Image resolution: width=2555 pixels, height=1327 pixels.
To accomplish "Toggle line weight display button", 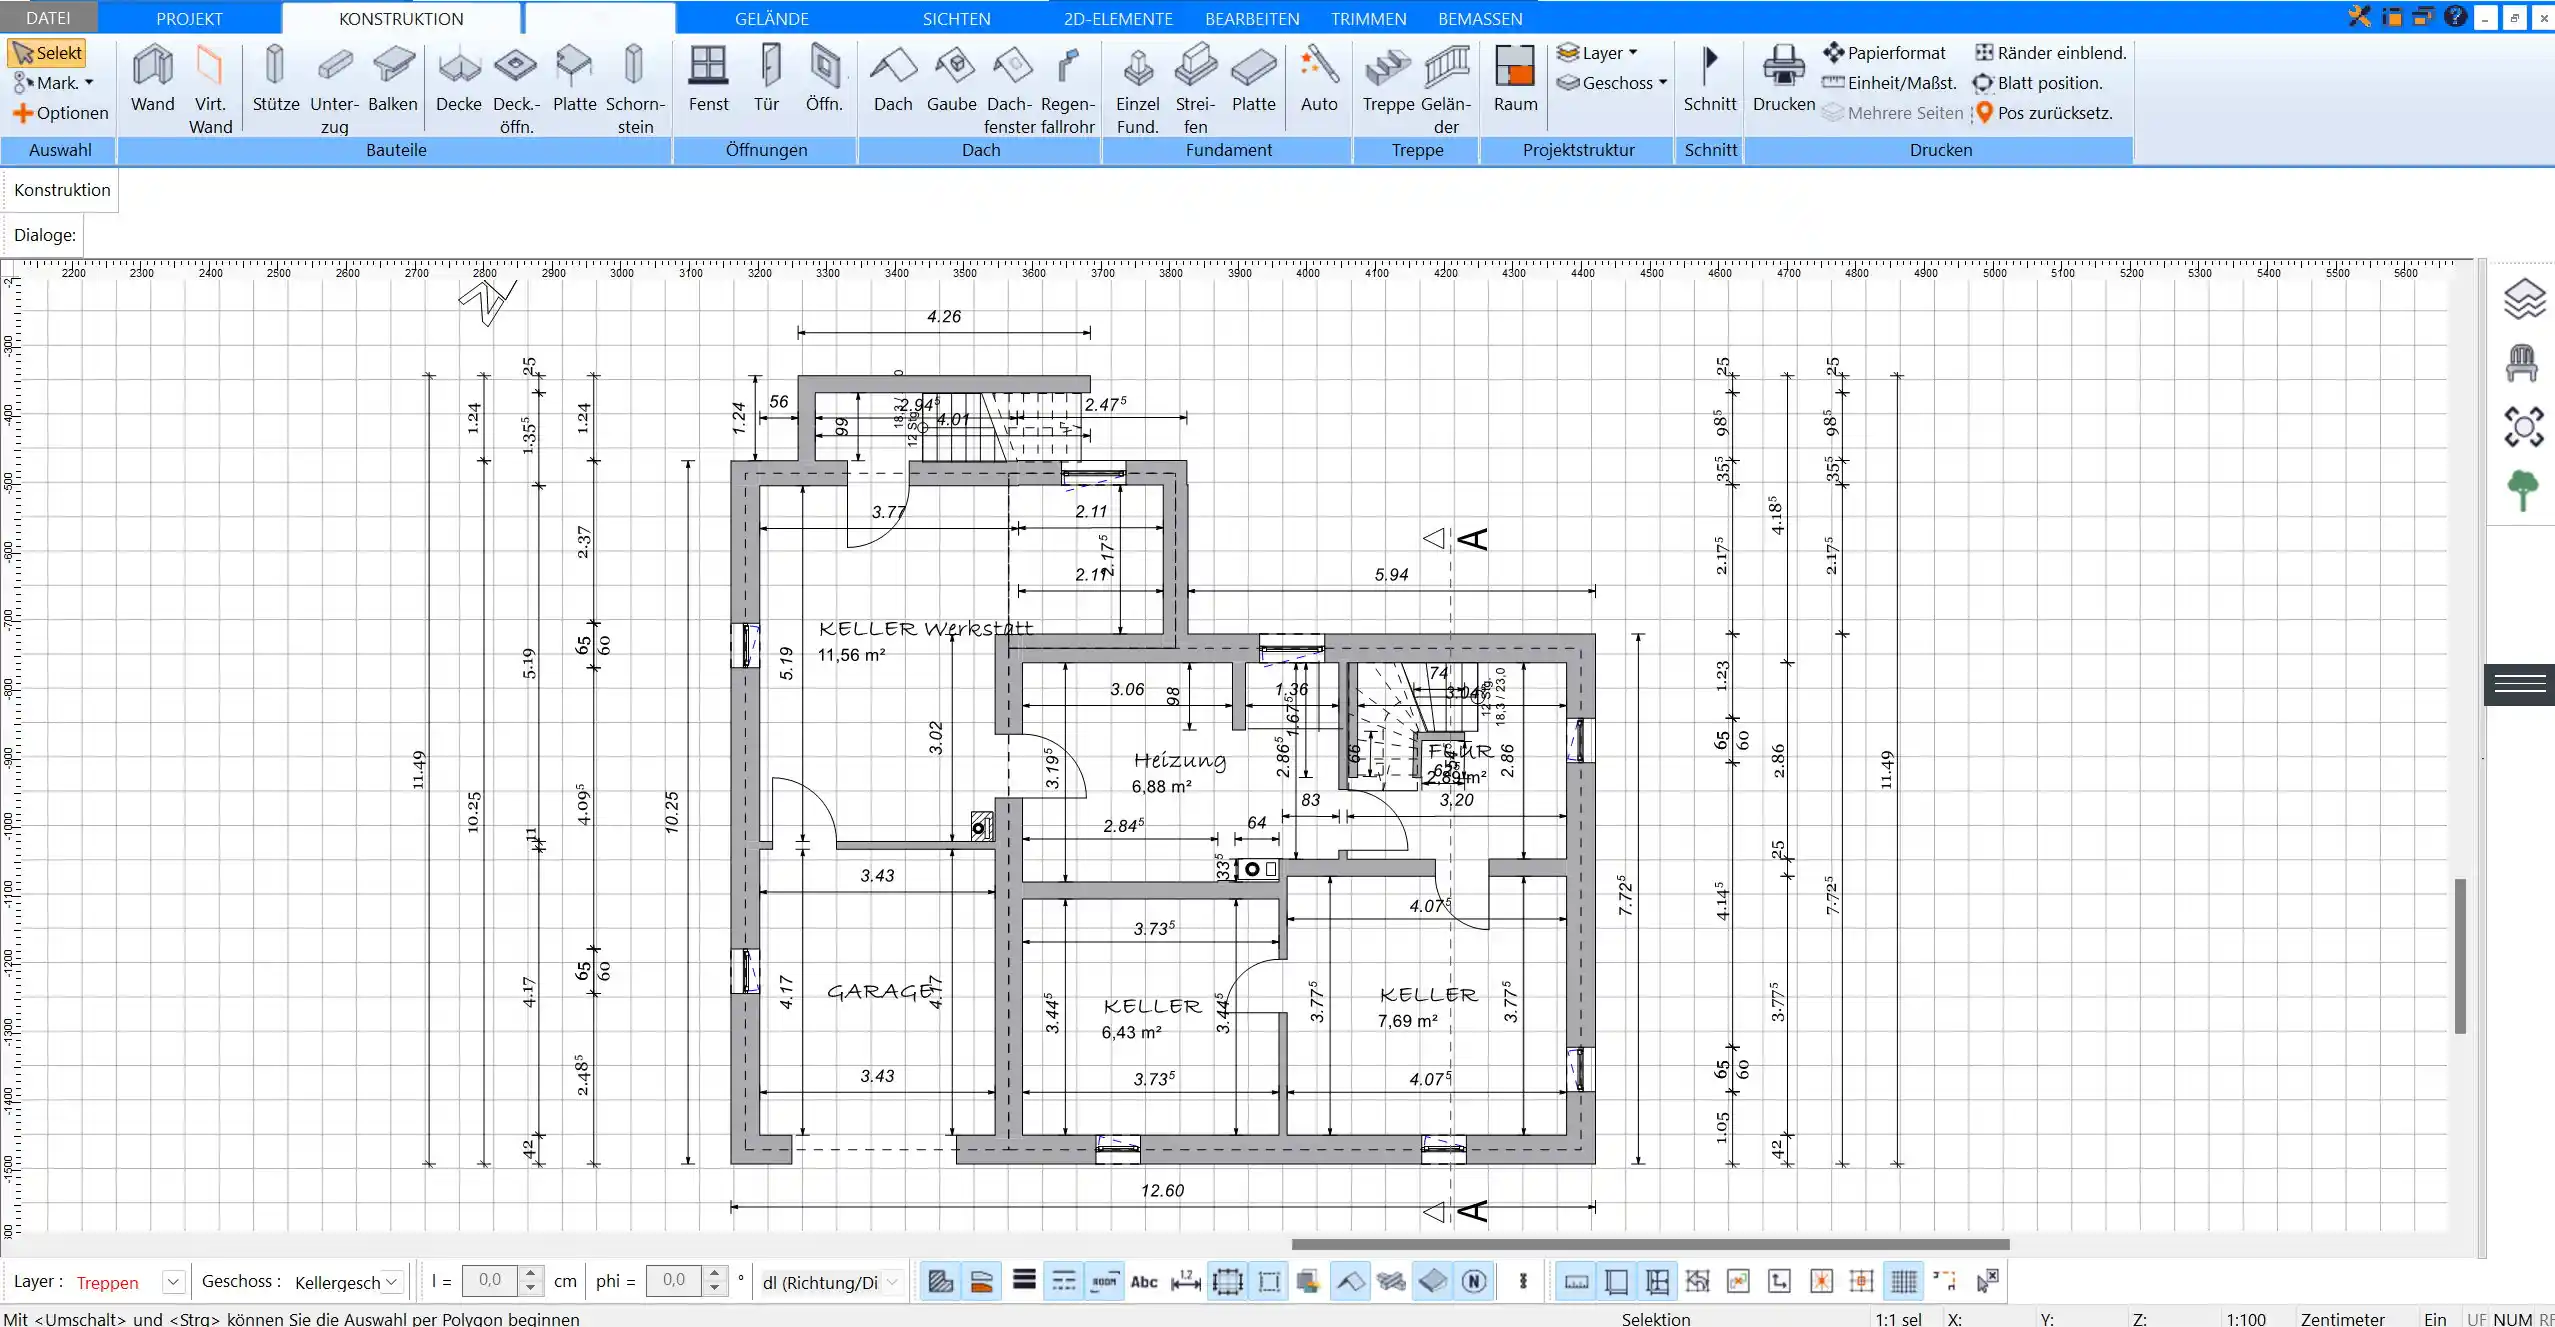I will pyautogui.click(x=1023, y=1281).
